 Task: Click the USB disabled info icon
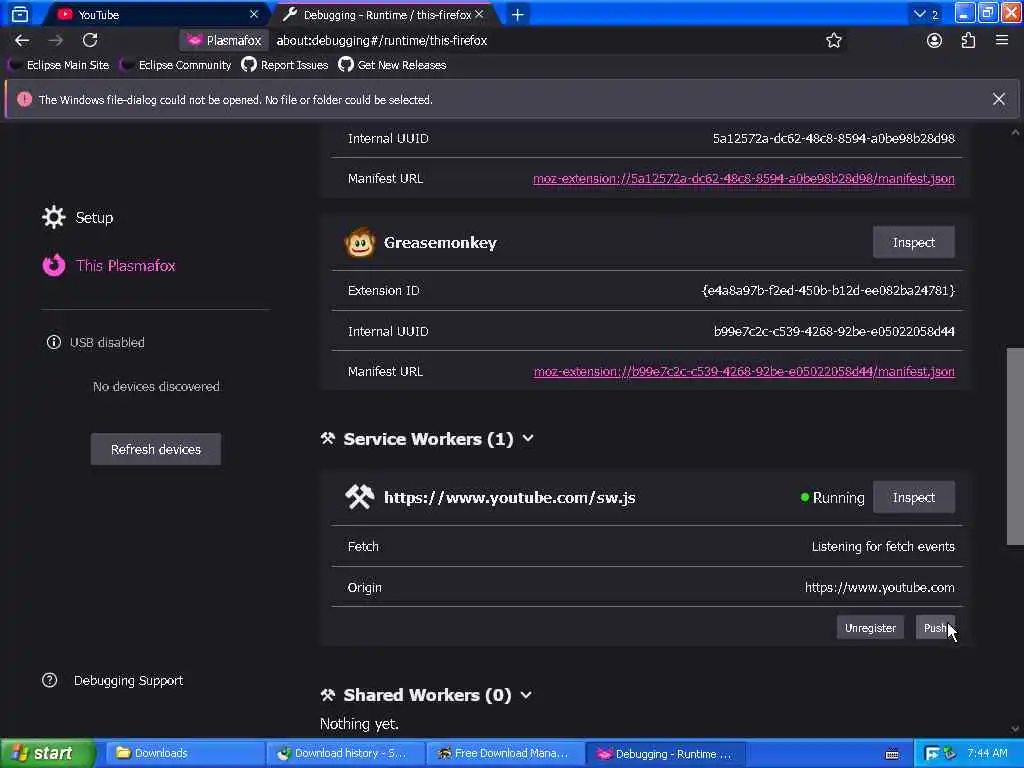[54, 342]
